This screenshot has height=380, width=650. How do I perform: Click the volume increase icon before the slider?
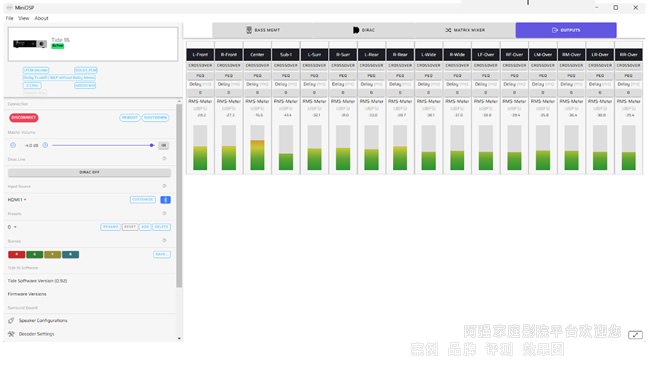pyautogui.click(x=45, y=145)
